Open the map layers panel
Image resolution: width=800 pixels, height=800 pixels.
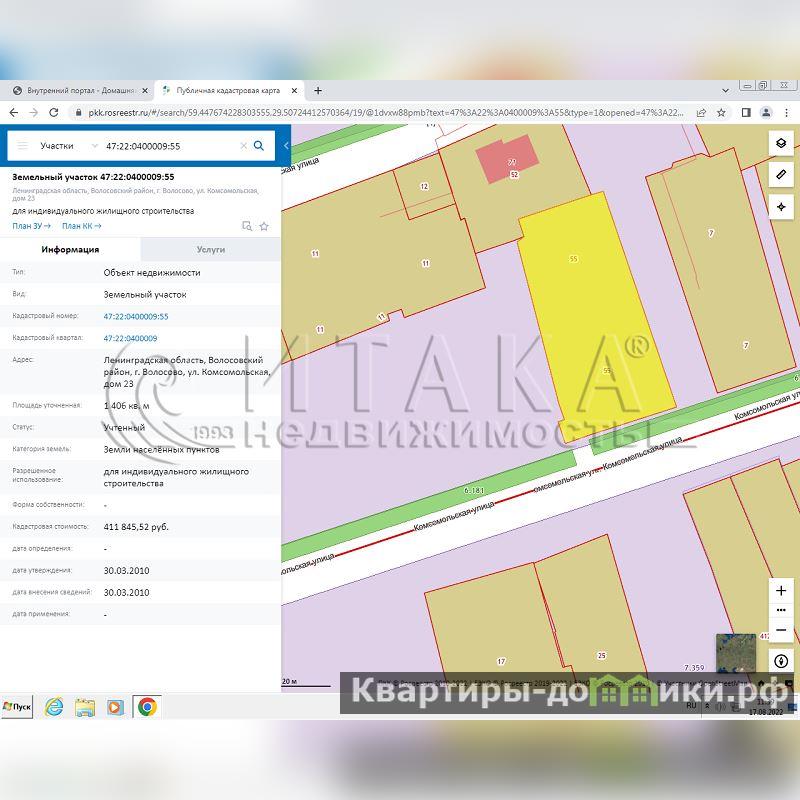click(x=781, y=143)
